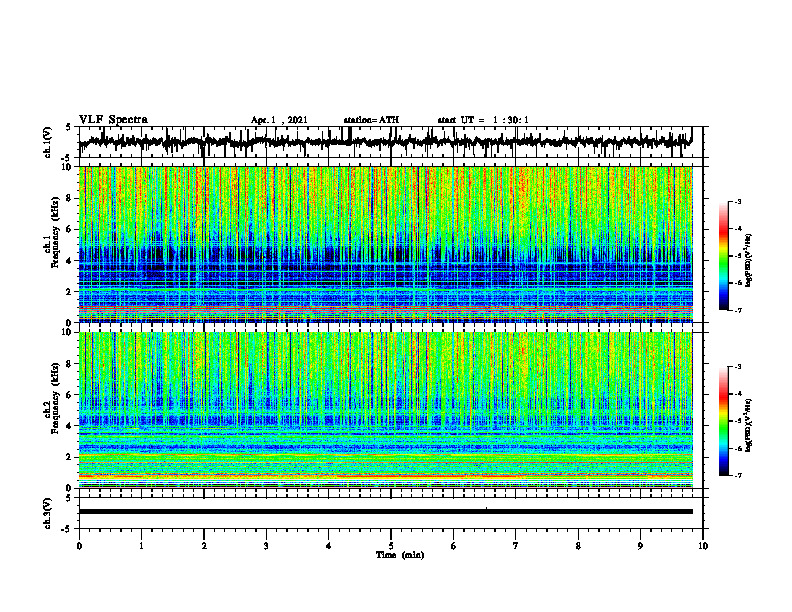The height and width of the screenshot is (612, 792).
Task: Click the ch.2 "Frequency (kHz)" axis label
Action: click(55, 397)
